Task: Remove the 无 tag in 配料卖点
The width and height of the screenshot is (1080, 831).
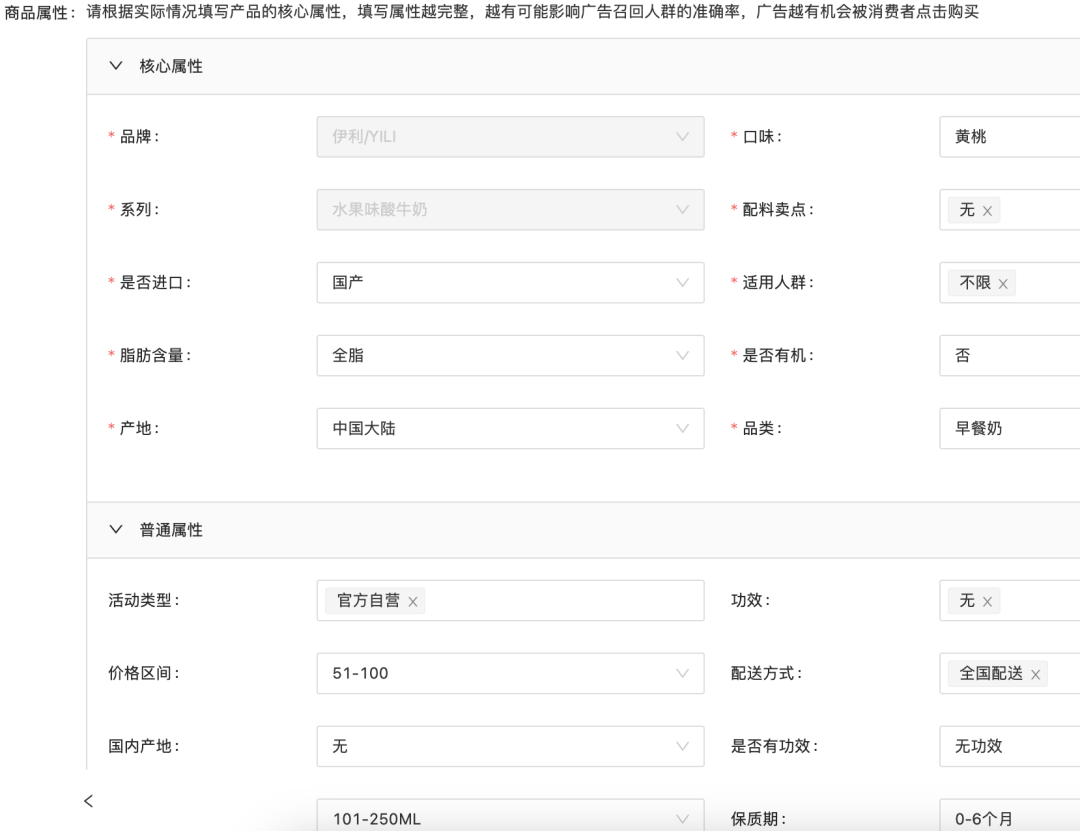Action: click(x=987, y=211)
